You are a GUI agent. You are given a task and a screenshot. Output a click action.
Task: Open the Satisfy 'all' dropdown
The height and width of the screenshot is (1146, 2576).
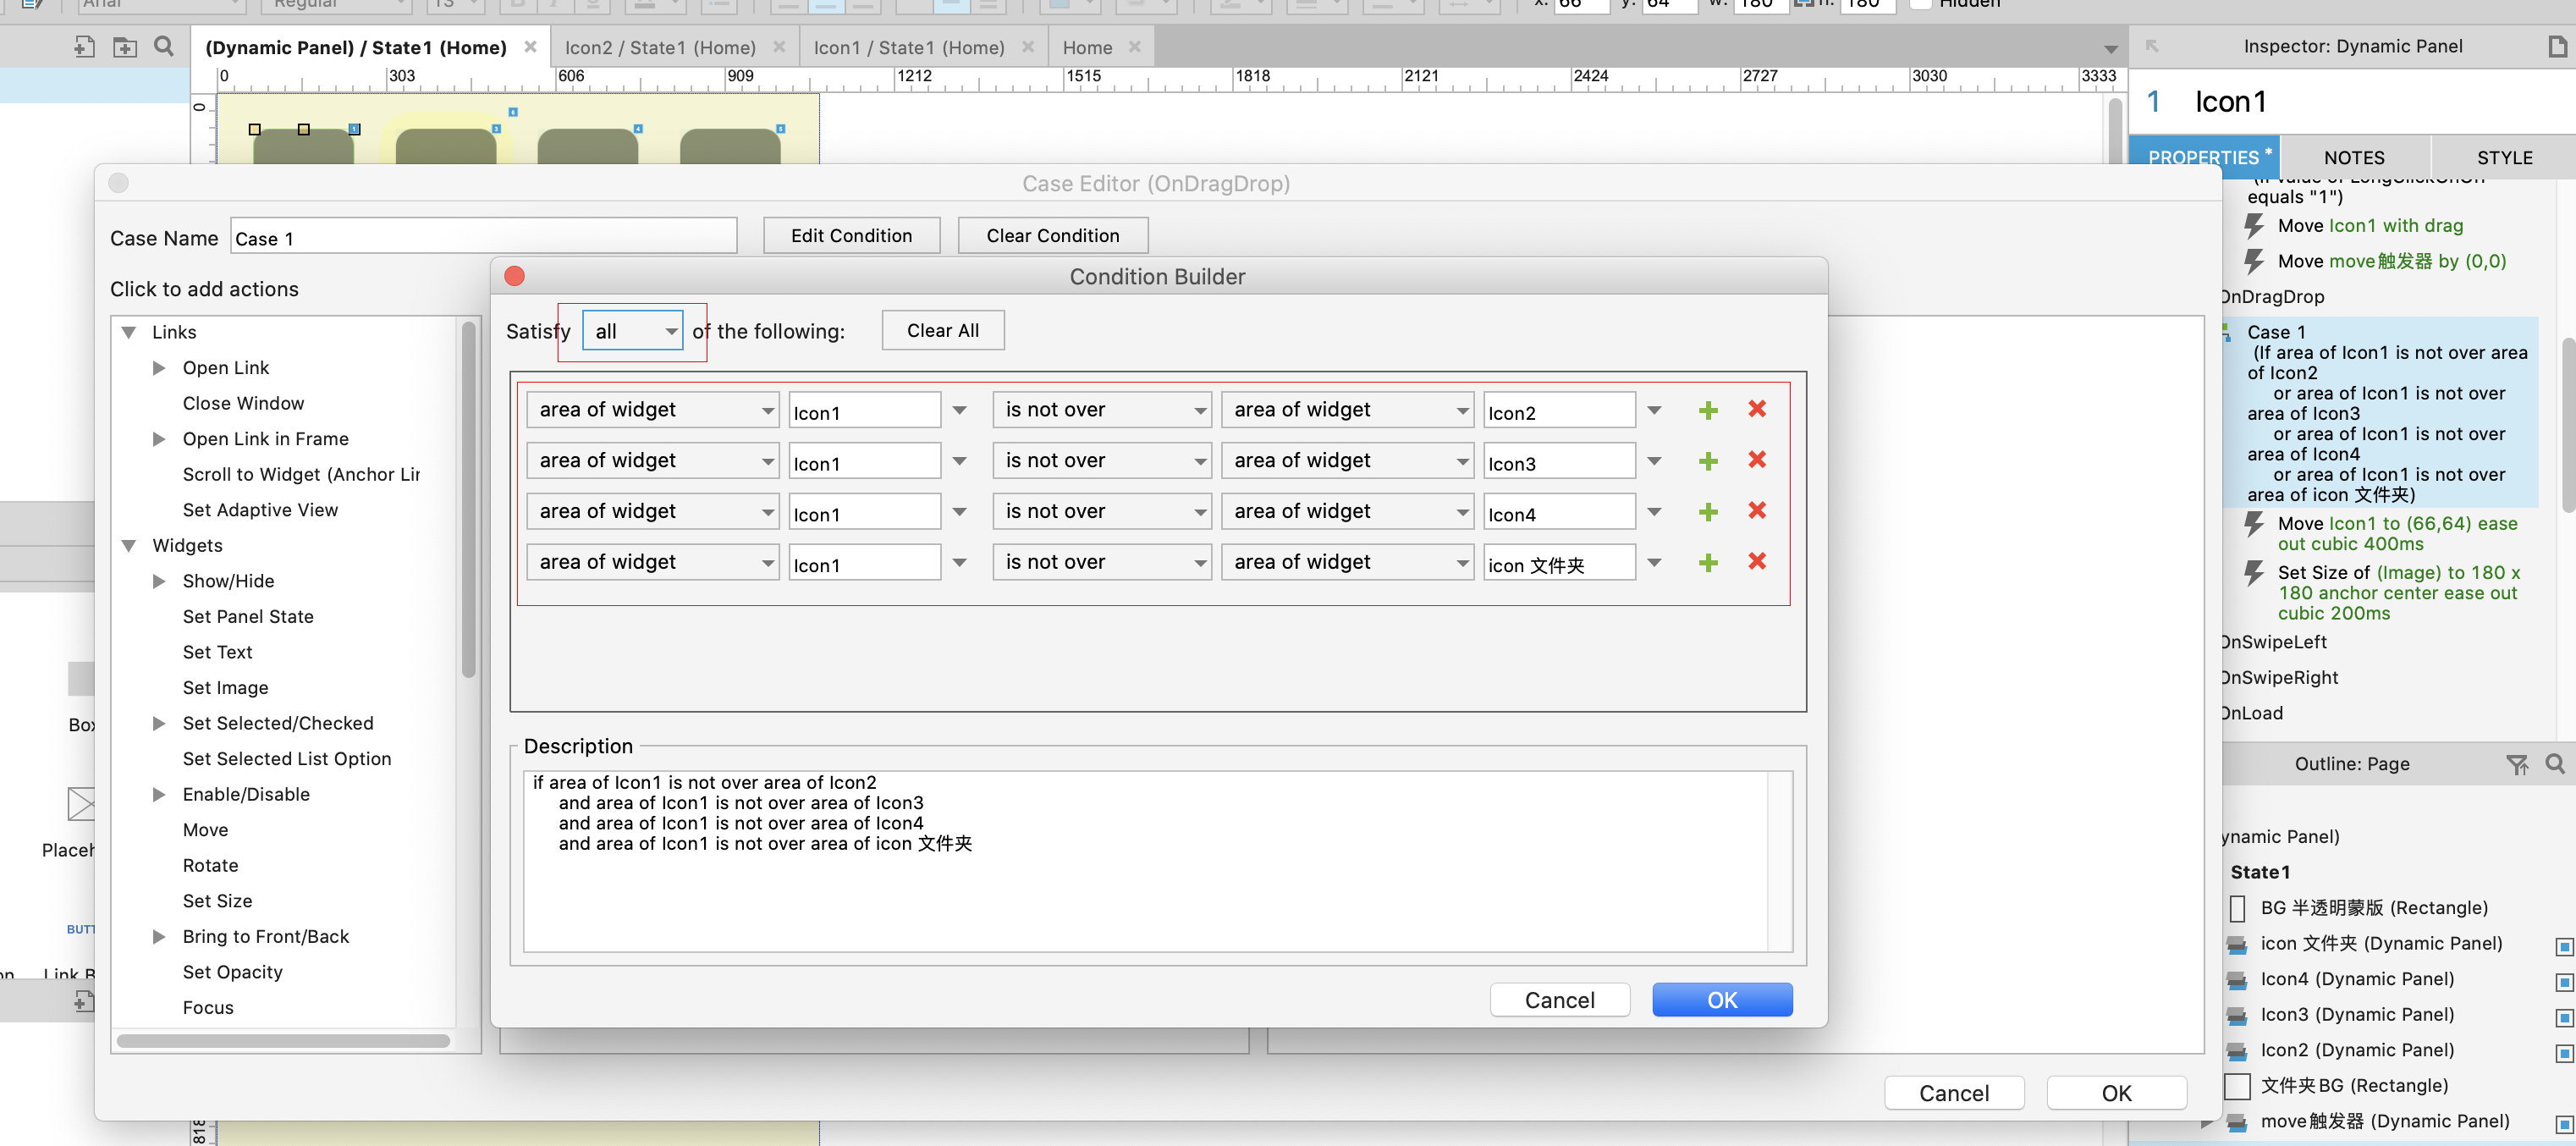(632, 331)
